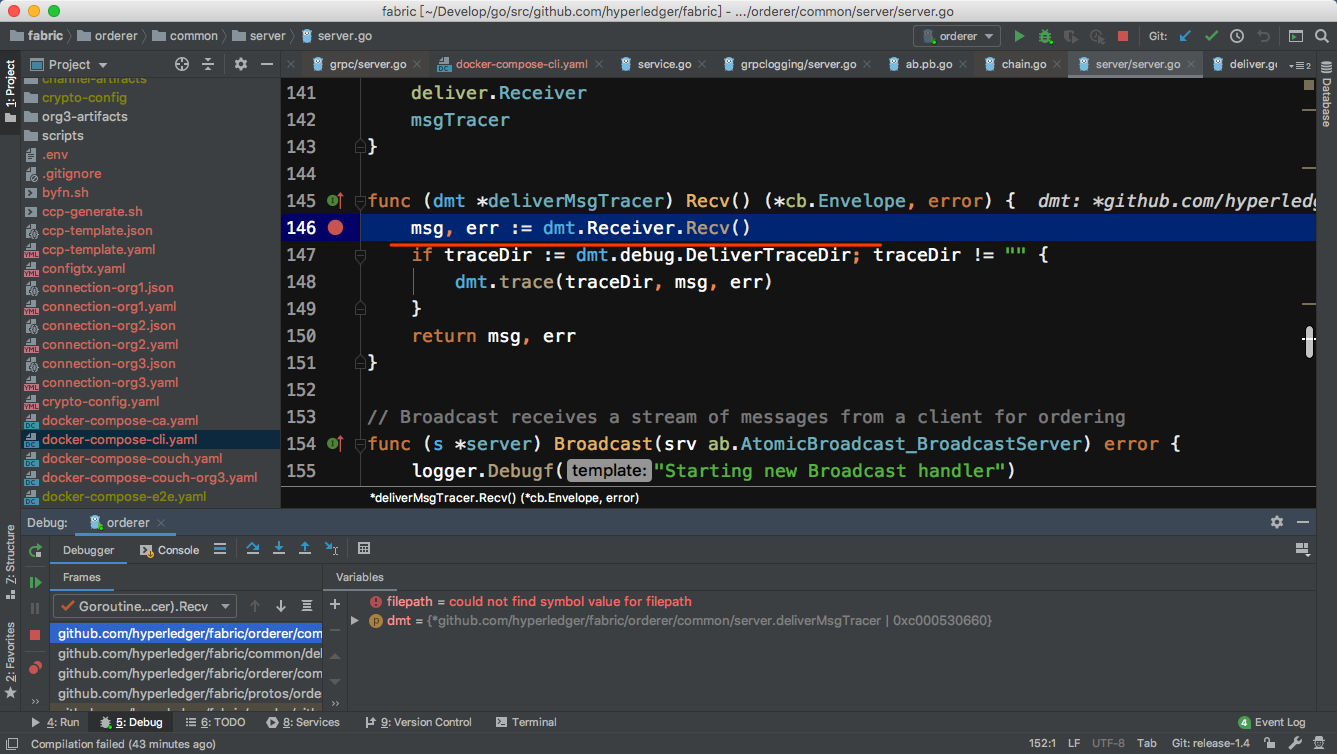Screen dimensions: 1337x754
Task: Commit changes with the Git green checkmark
Action: click(1211, 36)
